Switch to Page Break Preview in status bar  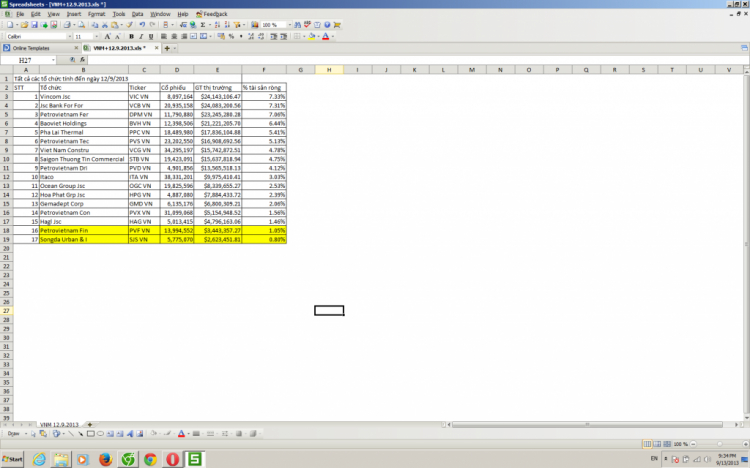click(667, 444)
